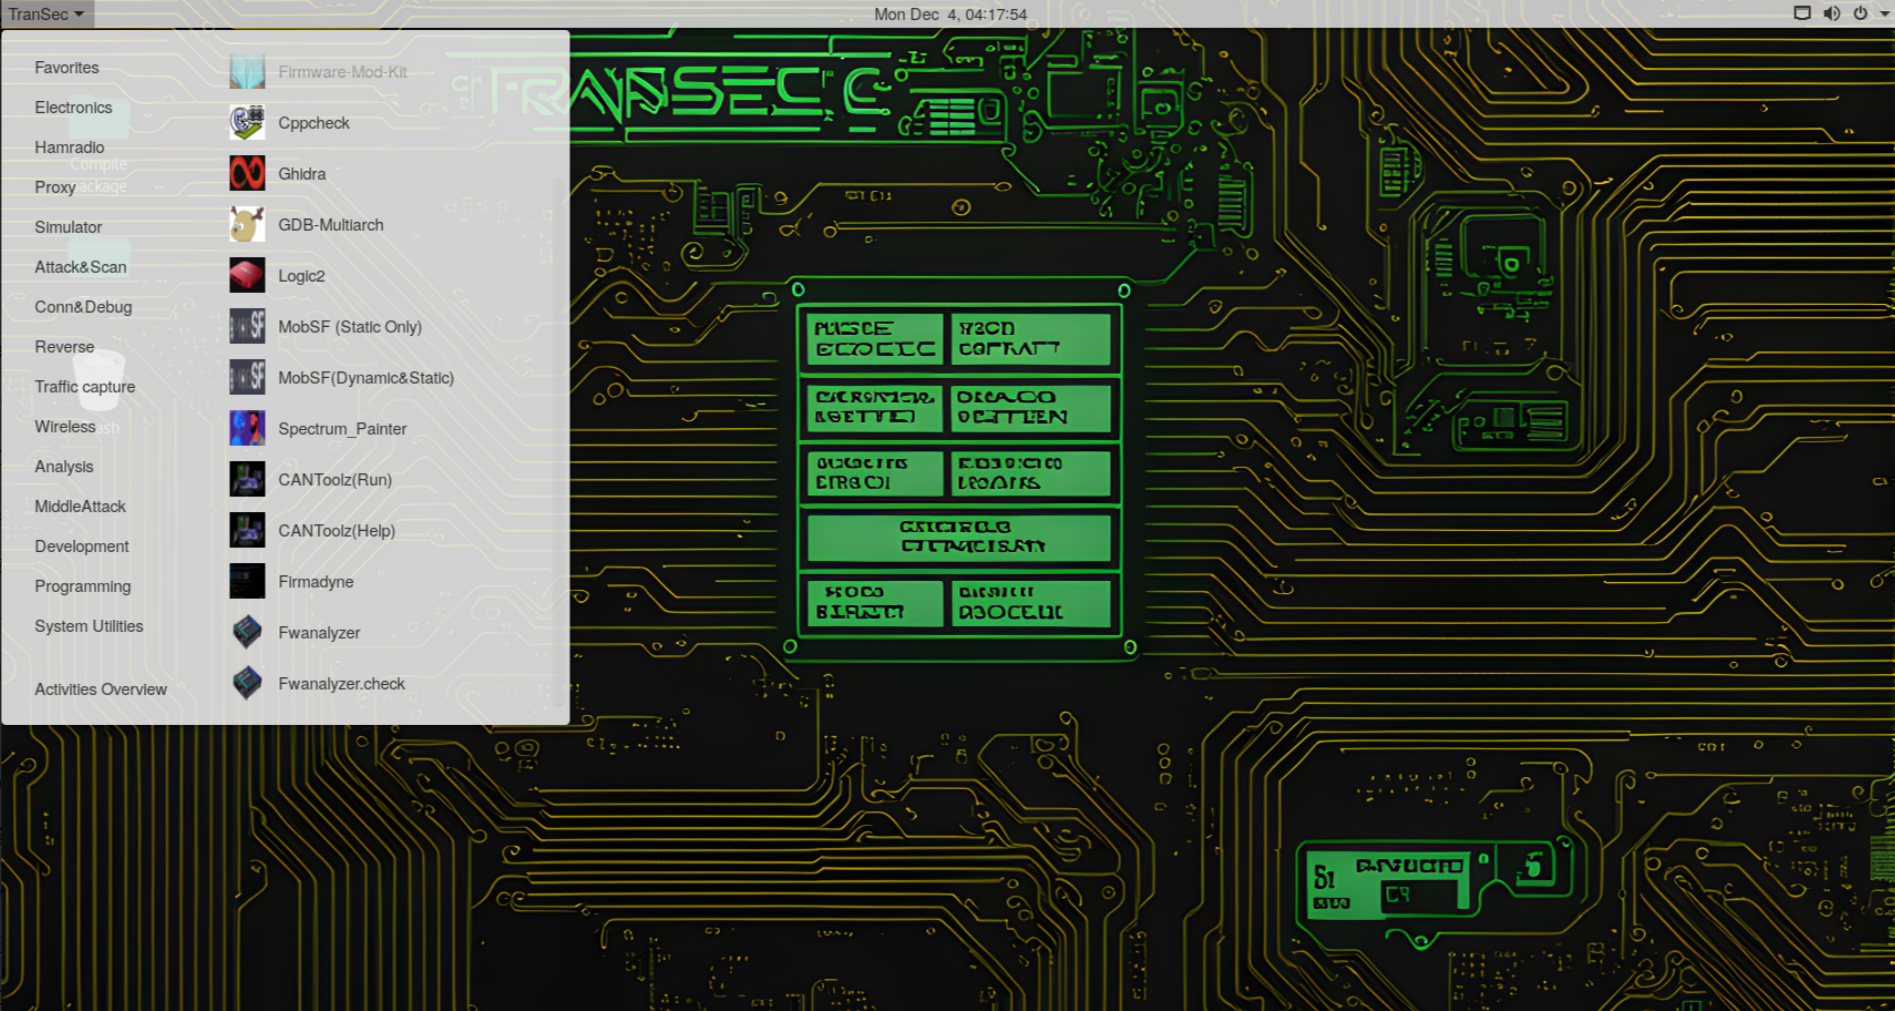Click Activities Overview
This screenshot has height=1011, width=1895.
[x=101, y=690]
